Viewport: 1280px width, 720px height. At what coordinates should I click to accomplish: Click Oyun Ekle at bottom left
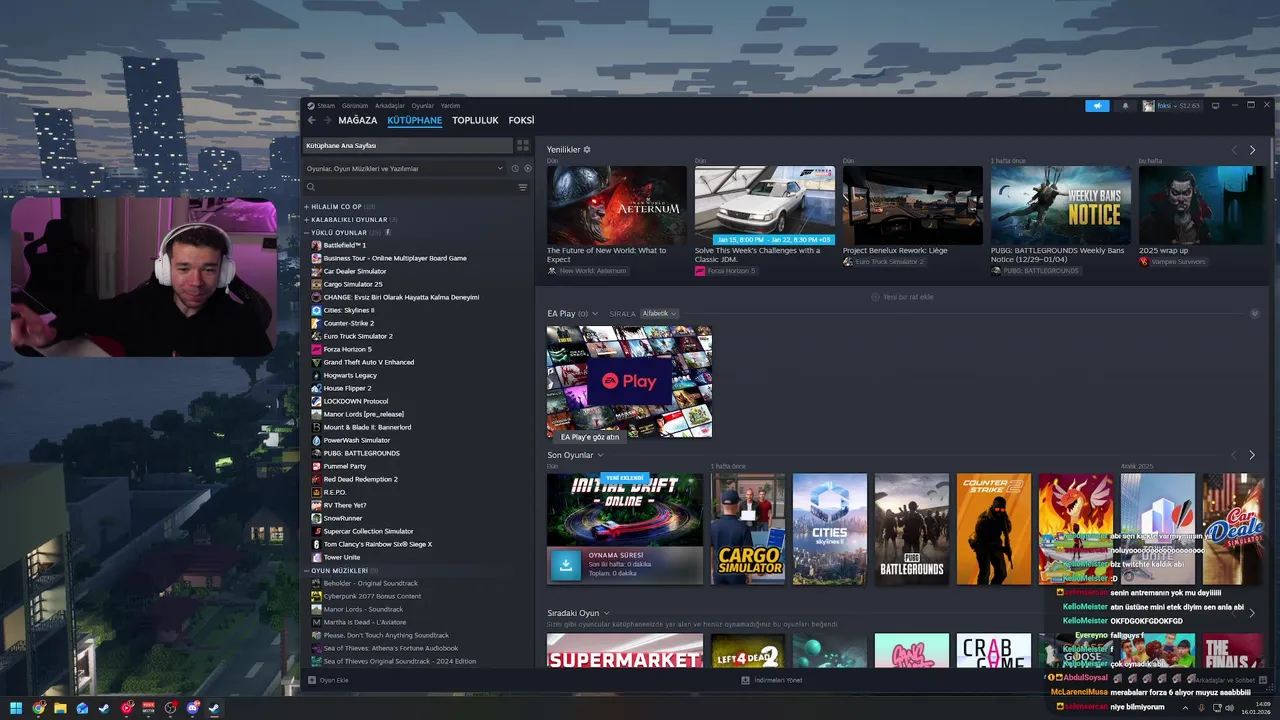(328, 680)
